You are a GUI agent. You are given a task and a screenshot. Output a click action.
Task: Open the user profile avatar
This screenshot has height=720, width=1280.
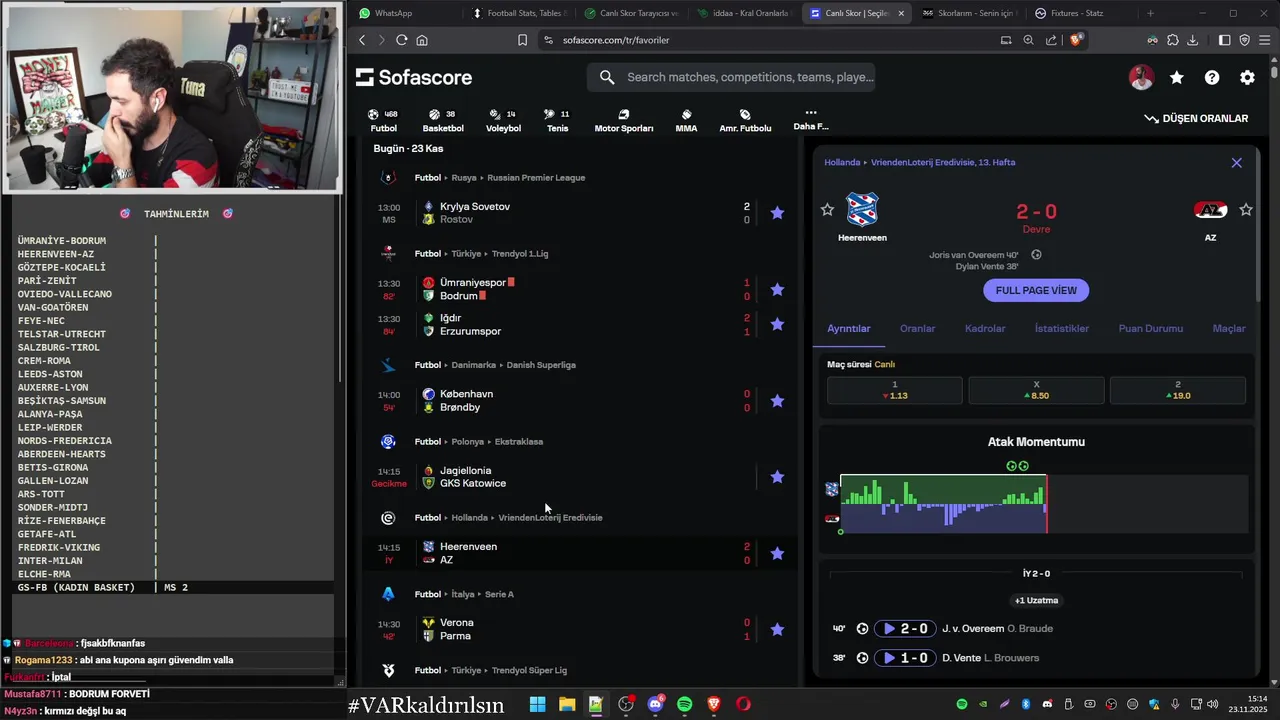[1141, 77]
